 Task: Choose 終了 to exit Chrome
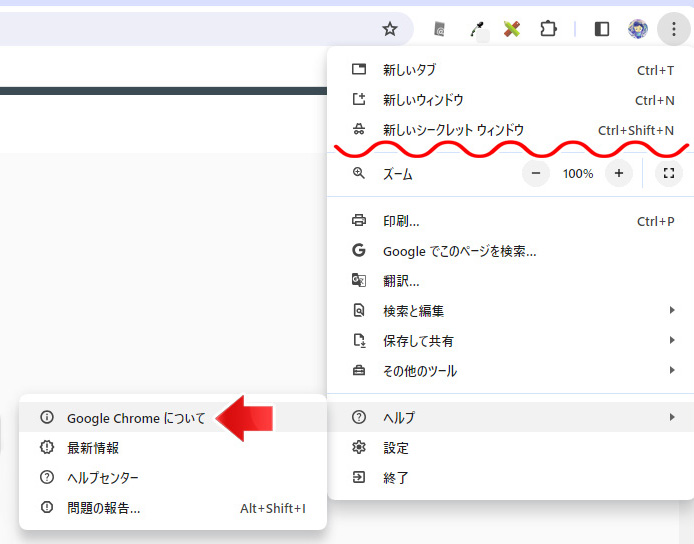click(511, 478)
